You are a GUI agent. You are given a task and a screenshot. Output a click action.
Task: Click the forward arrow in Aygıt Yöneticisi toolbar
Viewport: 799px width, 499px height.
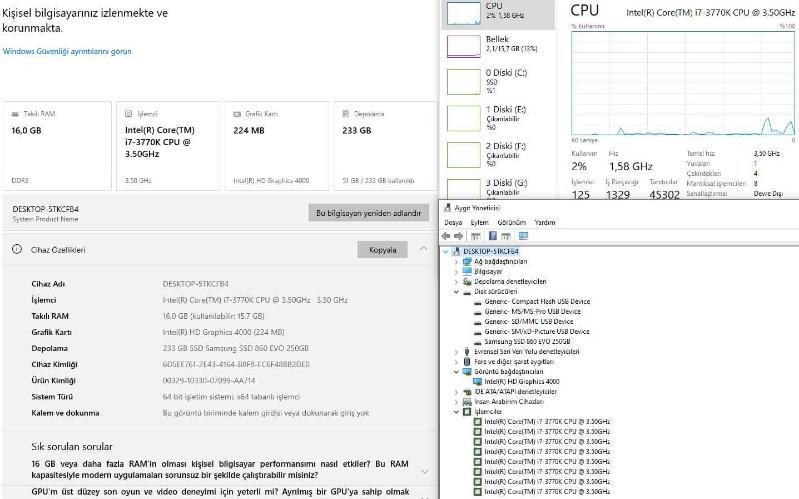point(459,236)
